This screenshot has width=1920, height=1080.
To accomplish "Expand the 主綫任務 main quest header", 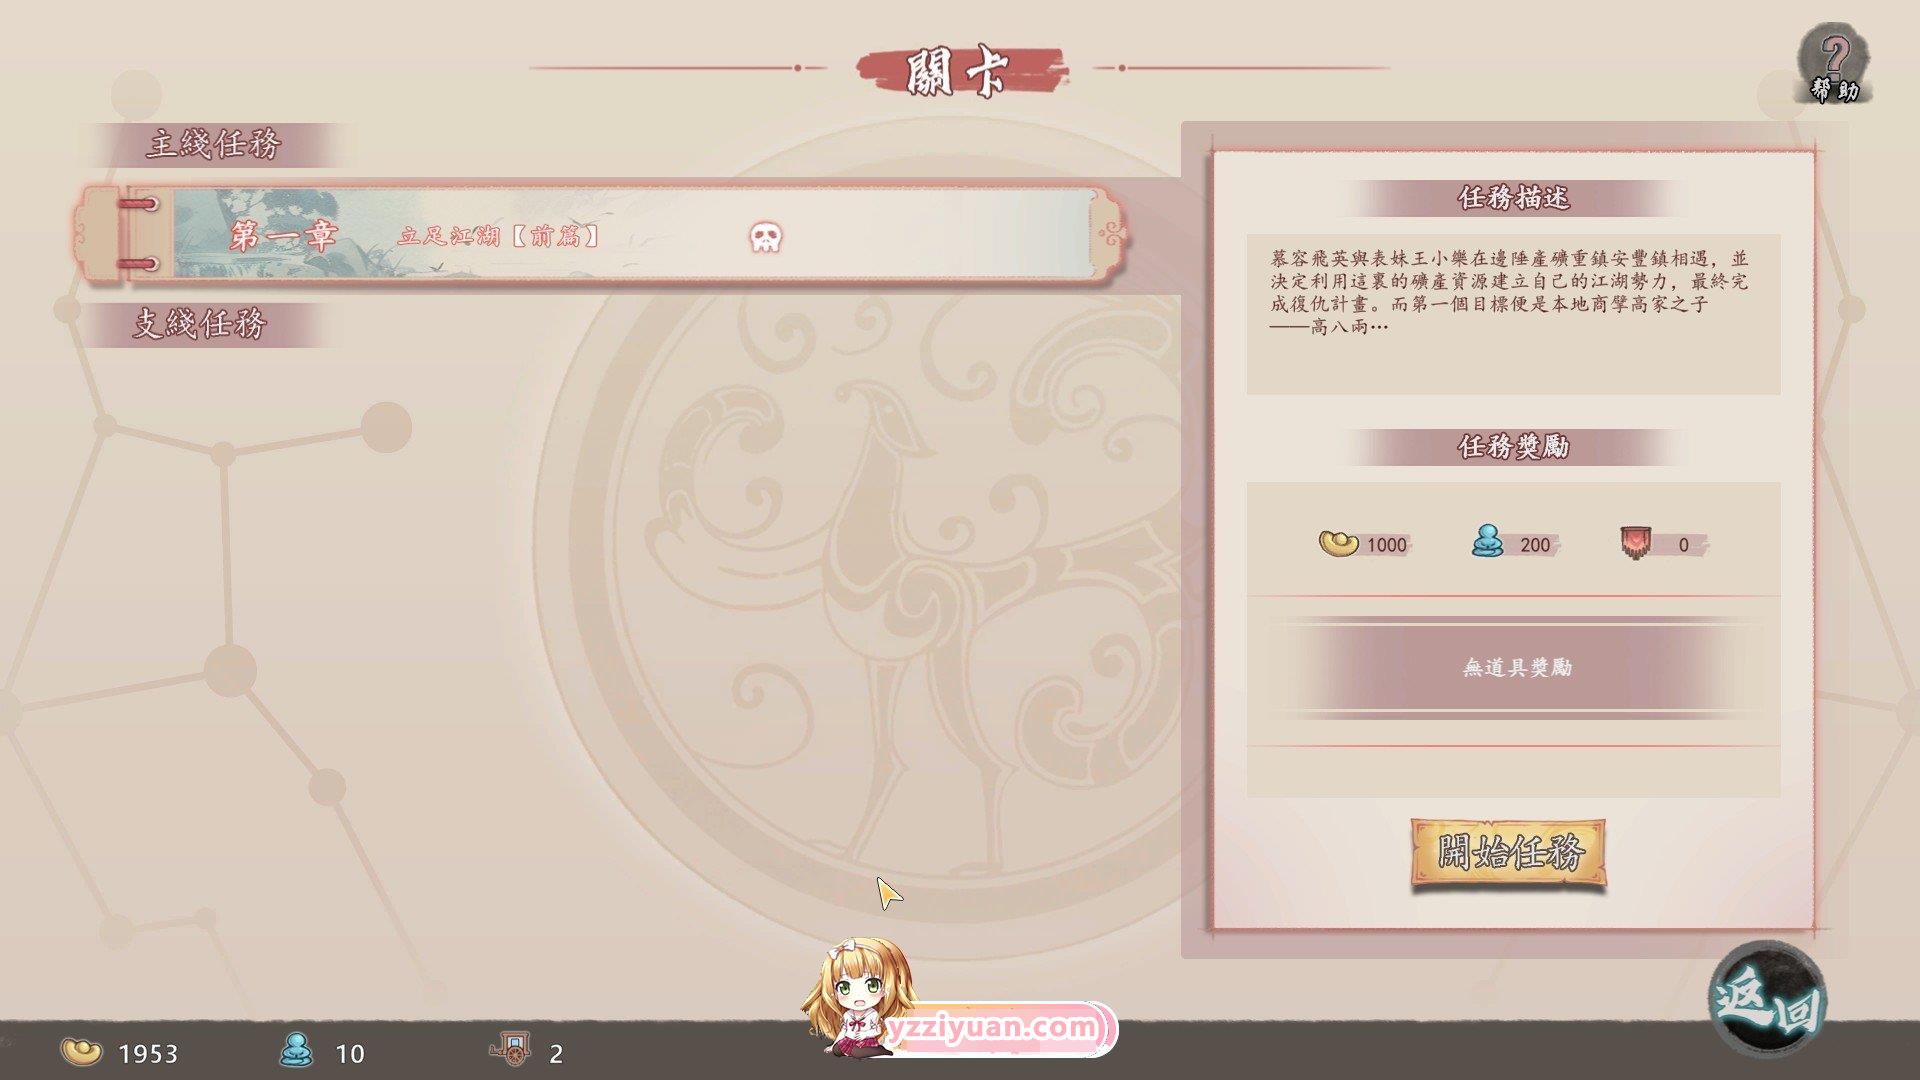I will click(214, 145).
